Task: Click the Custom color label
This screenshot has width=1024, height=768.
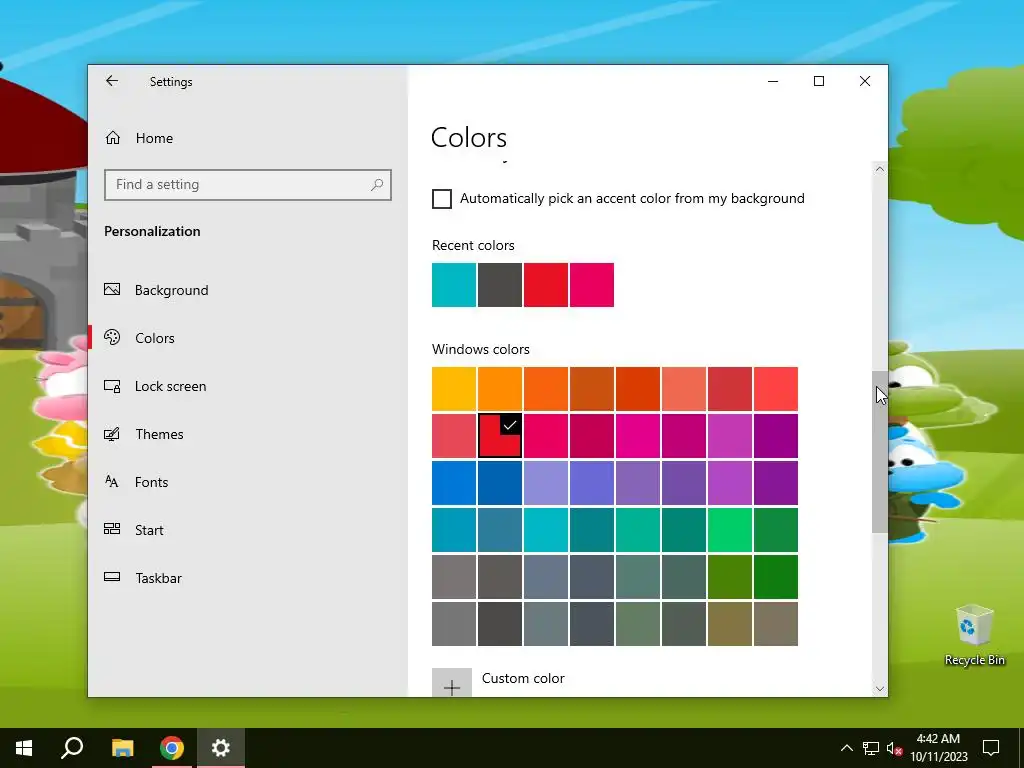Action: [x=523, y=679]
